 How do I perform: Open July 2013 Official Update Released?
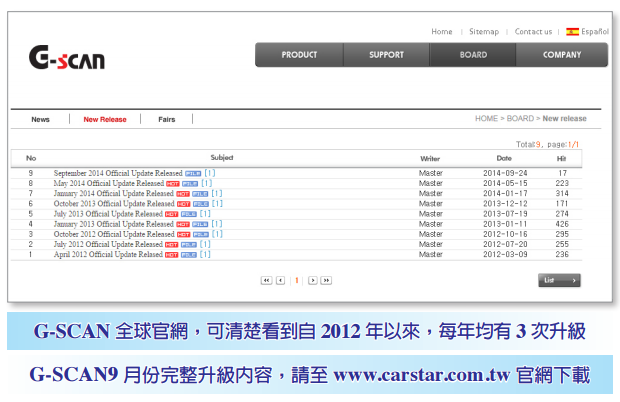[x=108, y=214]
